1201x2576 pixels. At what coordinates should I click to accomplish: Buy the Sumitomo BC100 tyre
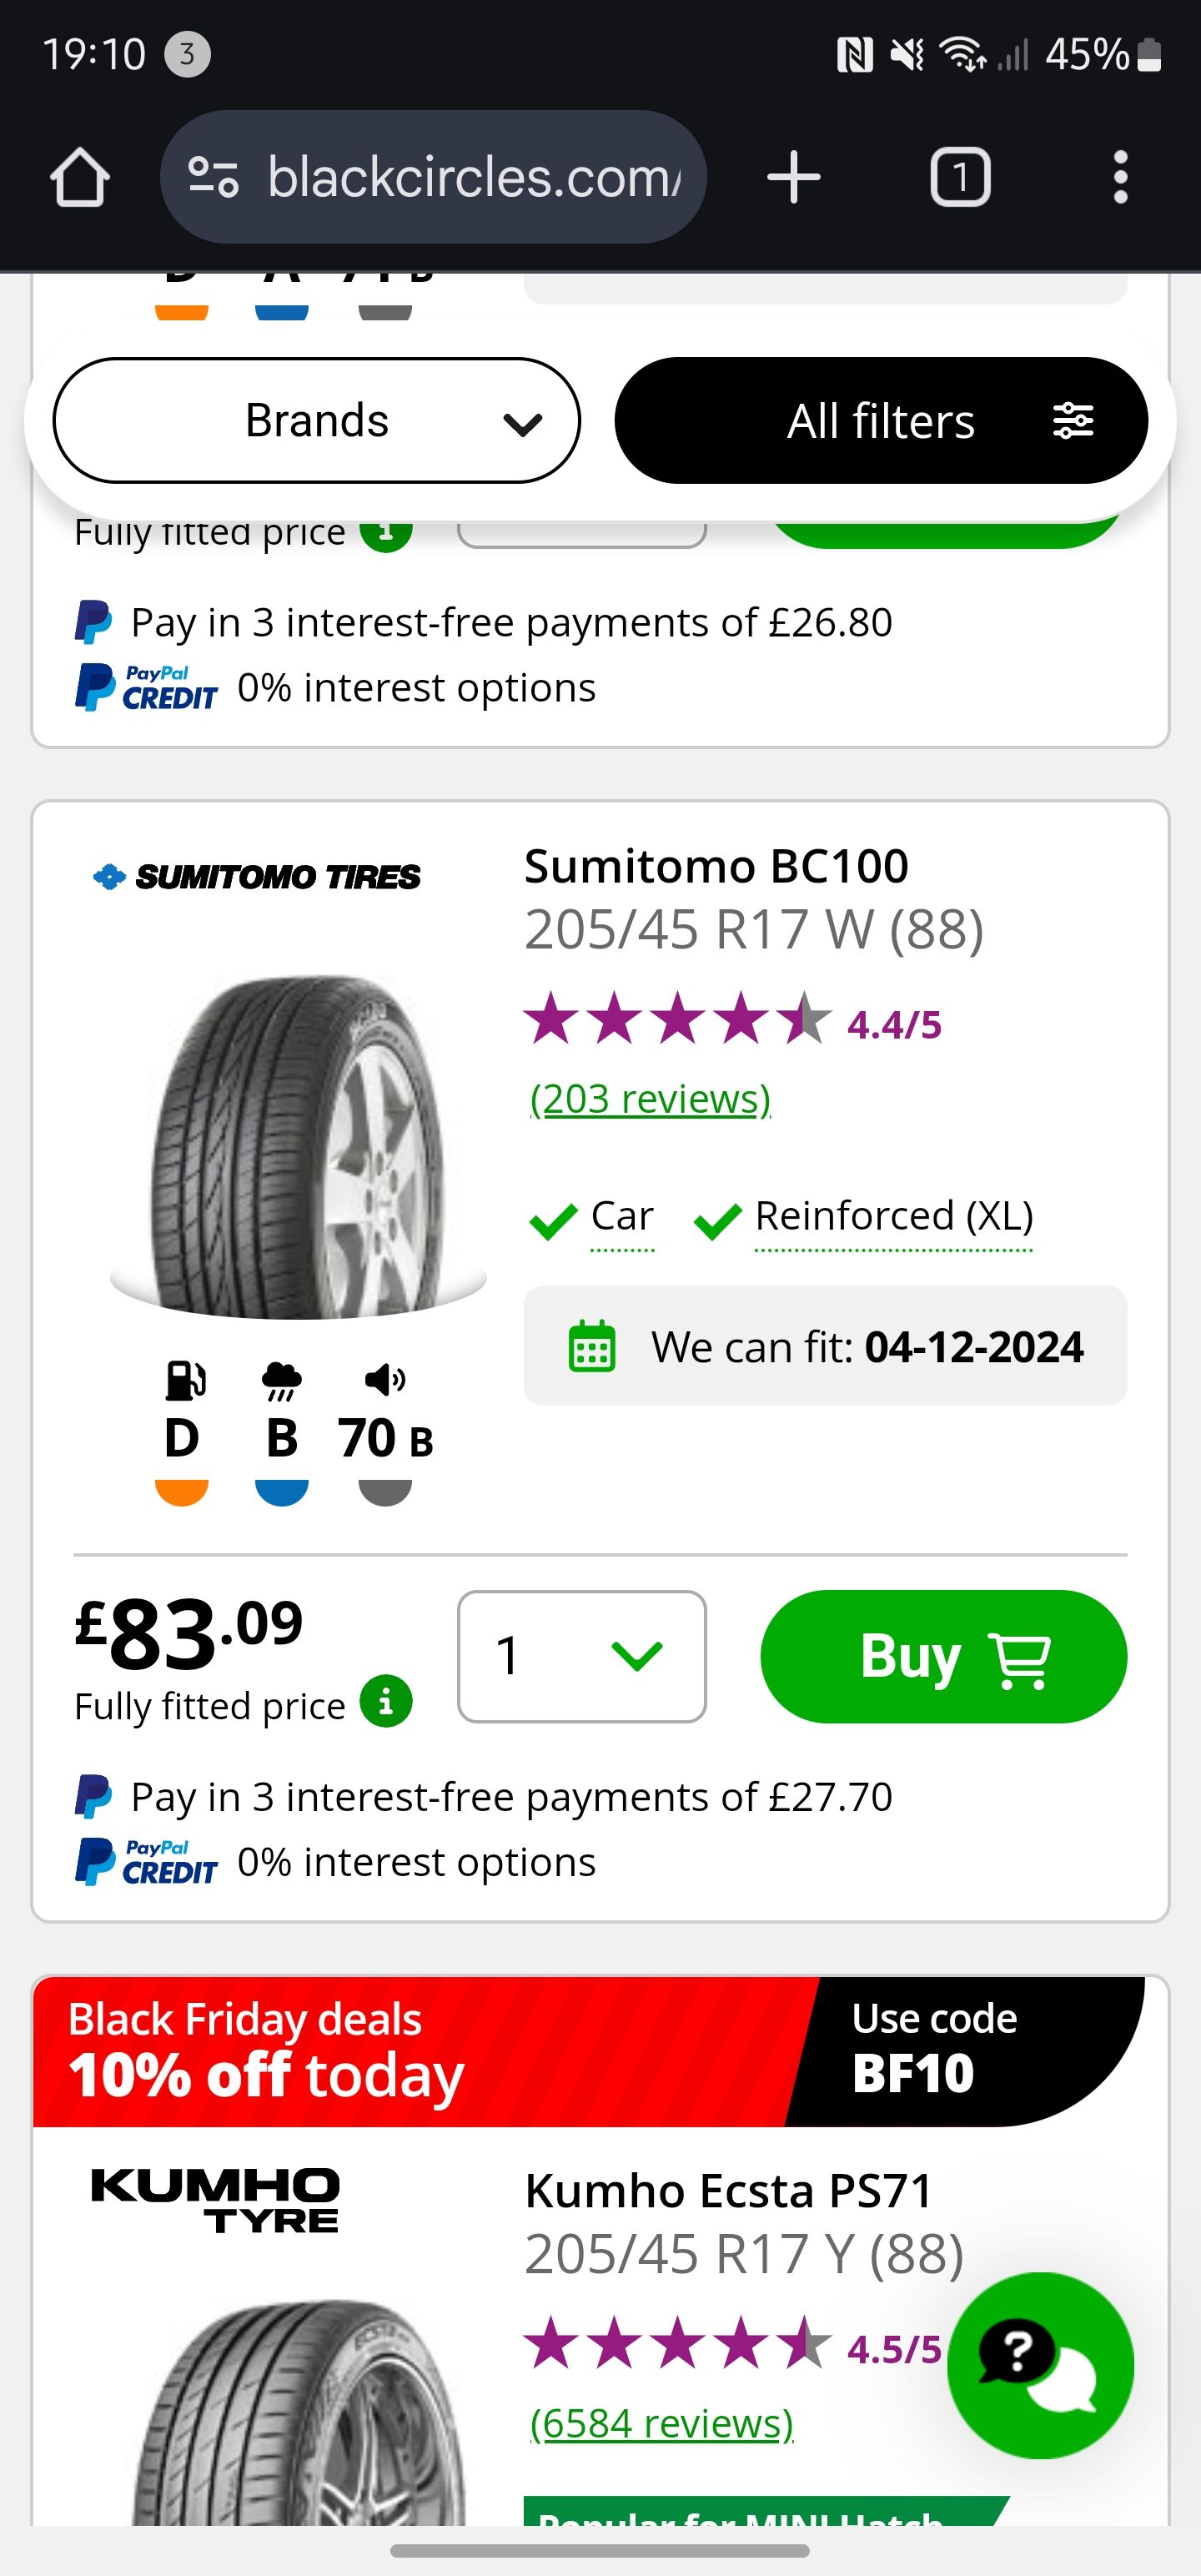[x=943, y=1656]
